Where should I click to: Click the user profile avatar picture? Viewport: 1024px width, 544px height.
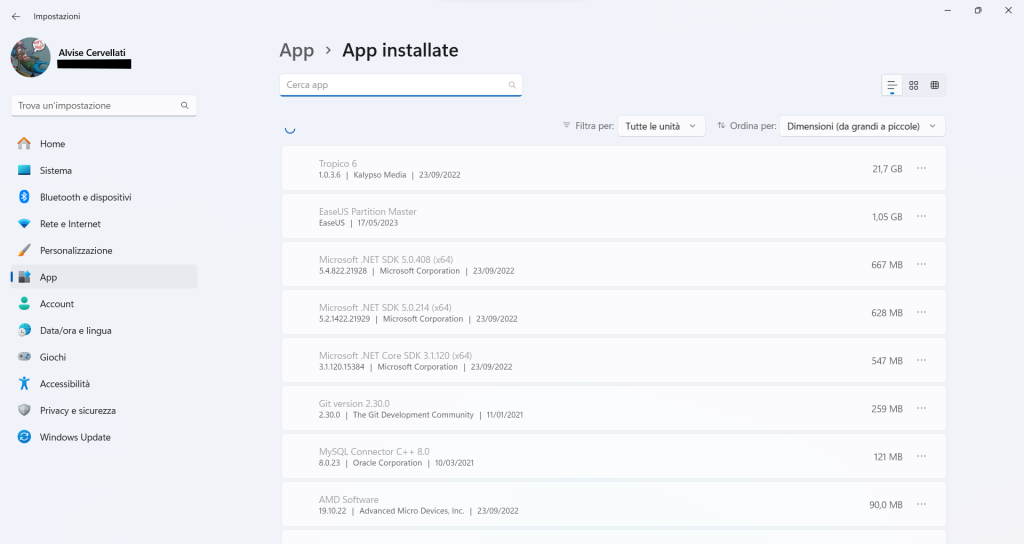31,58
